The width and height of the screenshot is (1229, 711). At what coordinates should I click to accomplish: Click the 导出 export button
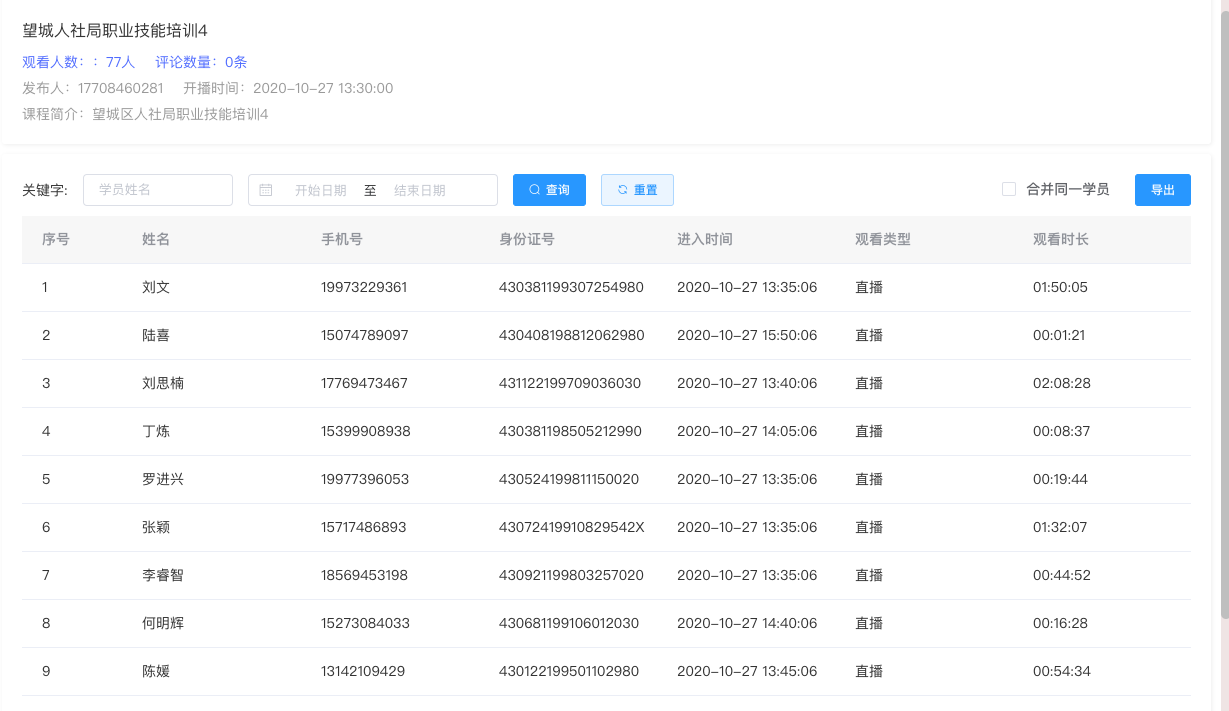pos(1163,190)
